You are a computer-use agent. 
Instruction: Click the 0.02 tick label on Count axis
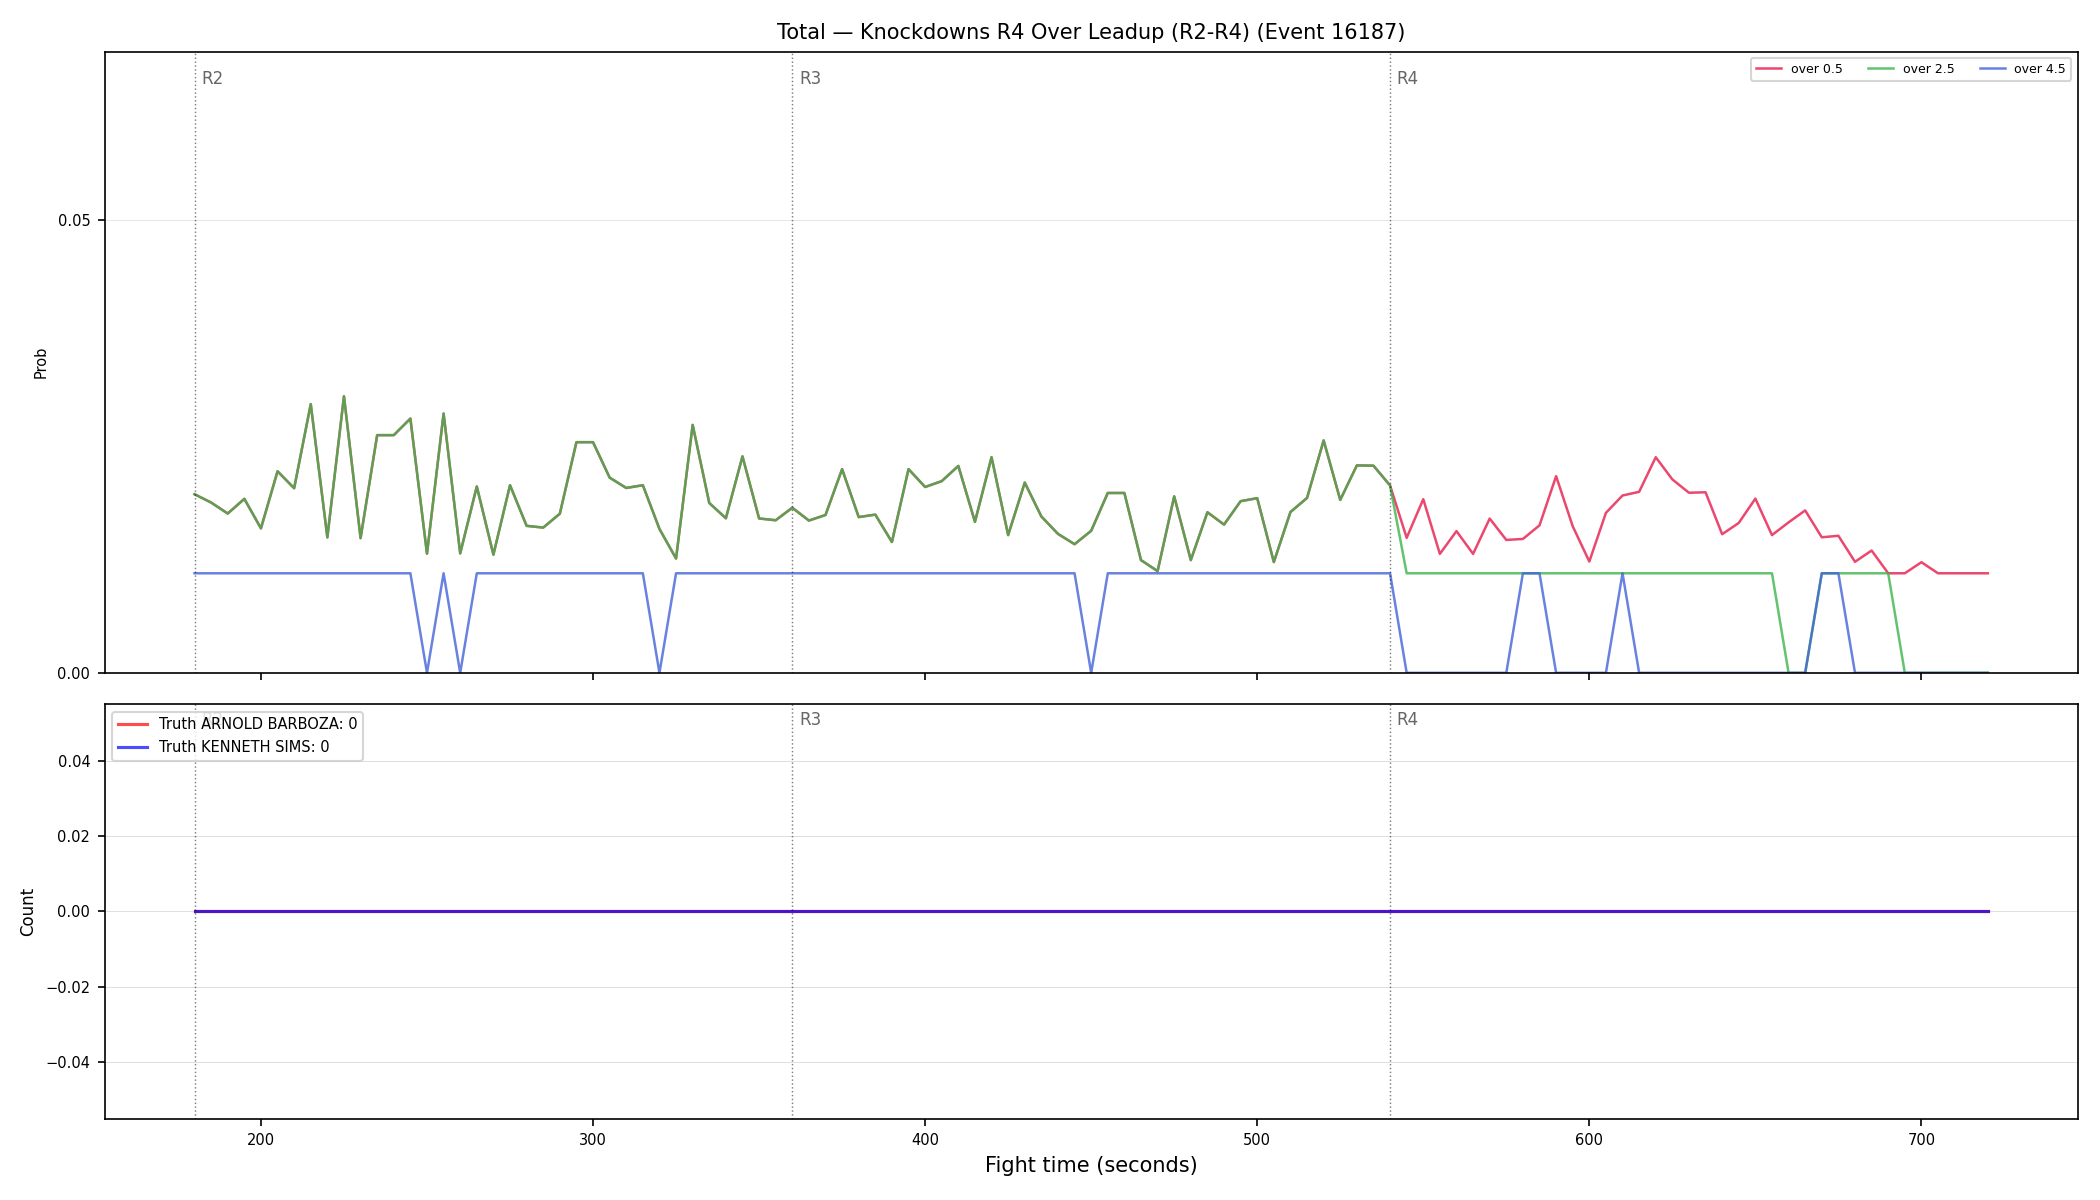74,837
